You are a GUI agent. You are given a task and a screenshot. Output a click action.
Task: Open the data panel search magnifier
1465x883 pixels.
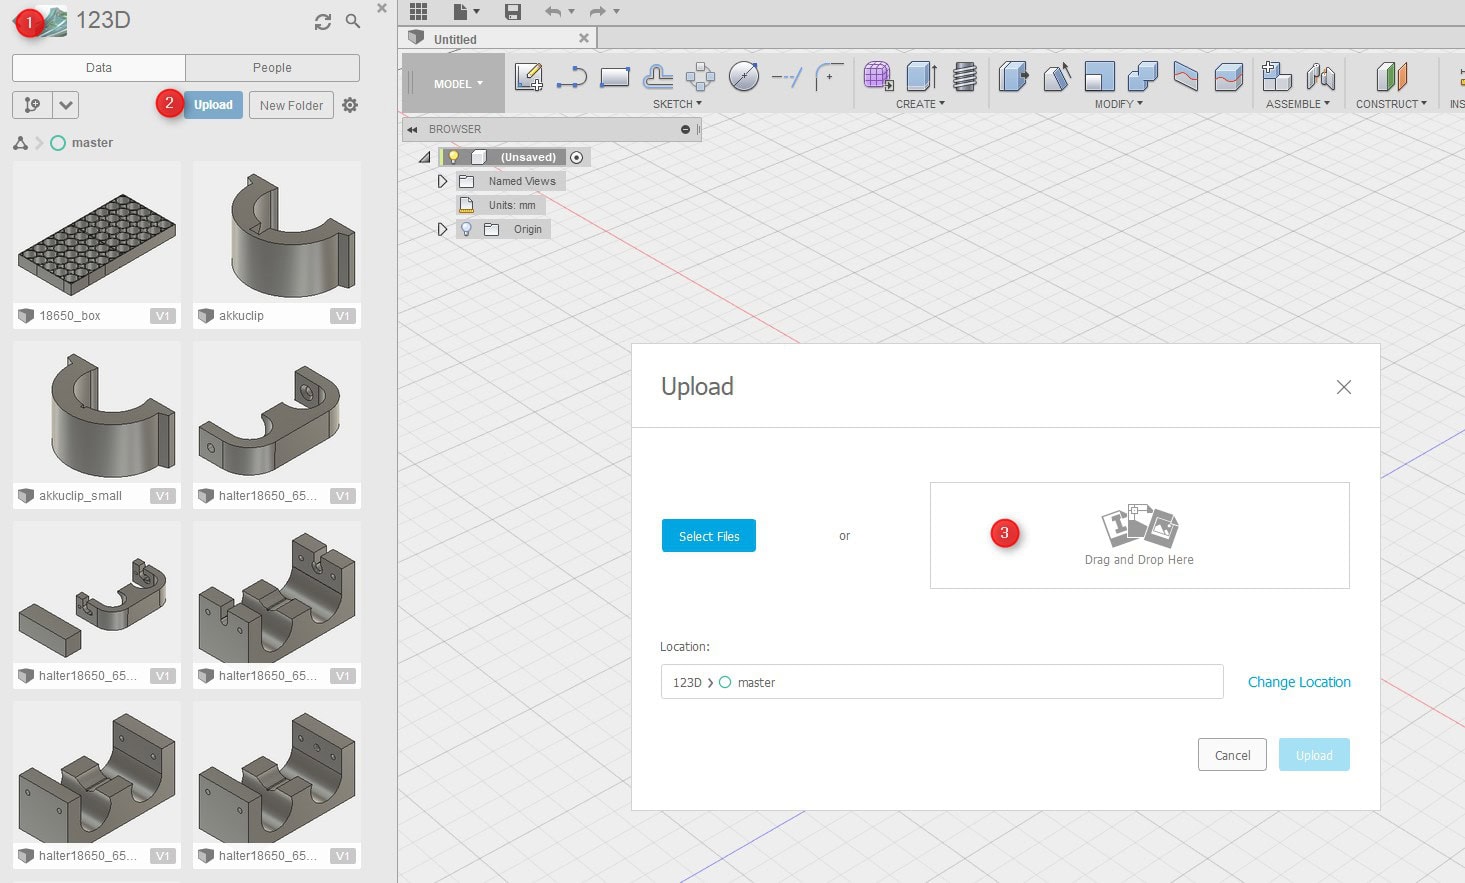(353, 21)
